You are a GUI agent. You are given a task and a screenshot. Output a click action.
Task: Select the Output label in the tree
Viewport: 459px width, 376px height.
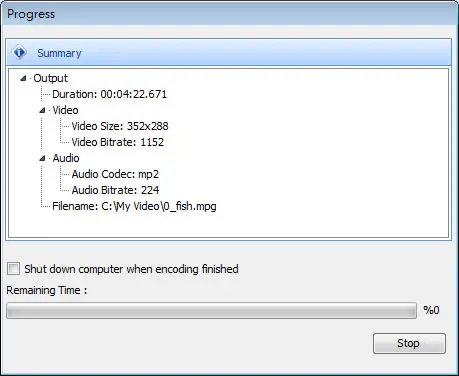click(x=51, y=78)
